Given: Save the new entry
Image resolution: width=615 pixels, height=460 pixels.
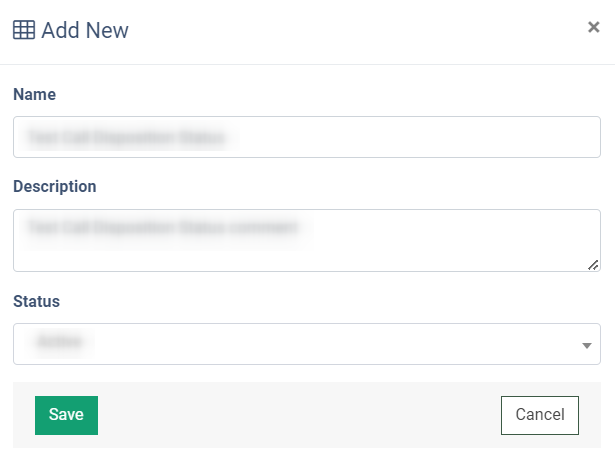Looking at the screenshot, I should tap(66, 415).
